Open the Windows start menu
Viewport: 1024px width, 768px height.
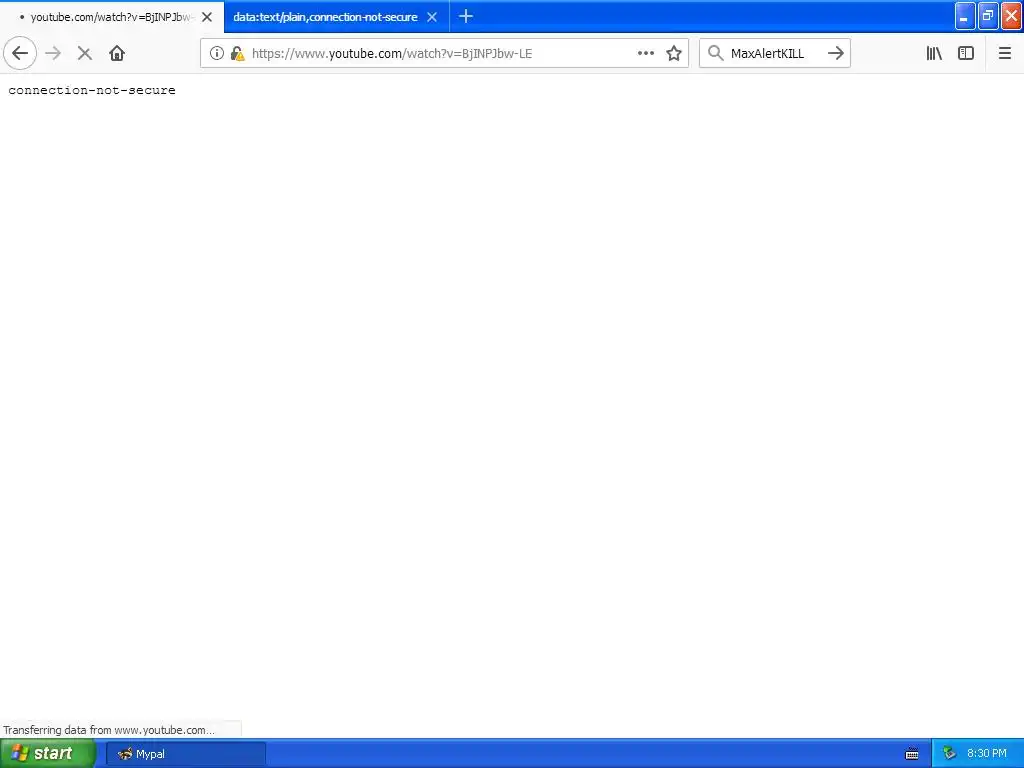coord(48,754)
